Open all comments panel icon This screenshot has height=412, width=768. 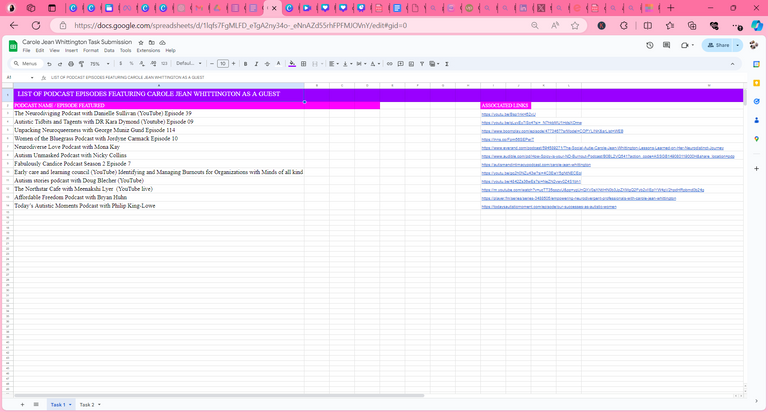pos(667,45)
